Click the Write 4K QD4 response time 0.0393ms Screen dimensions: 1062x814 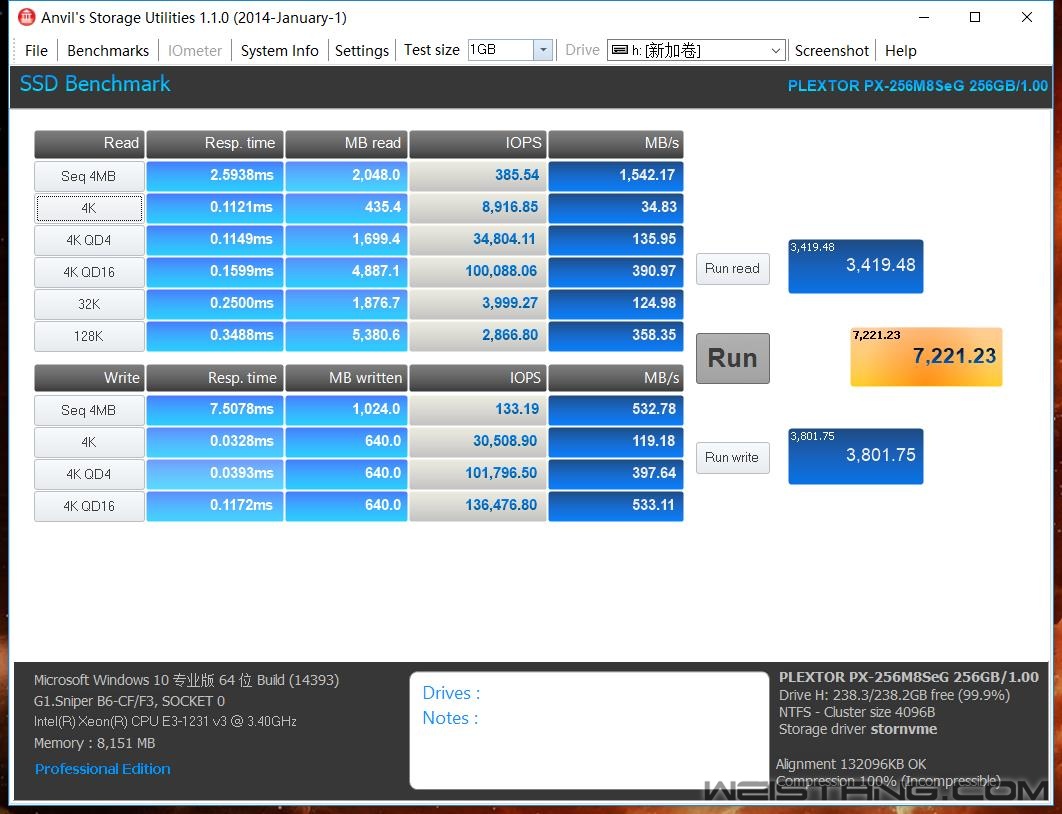tap(215, 473)
